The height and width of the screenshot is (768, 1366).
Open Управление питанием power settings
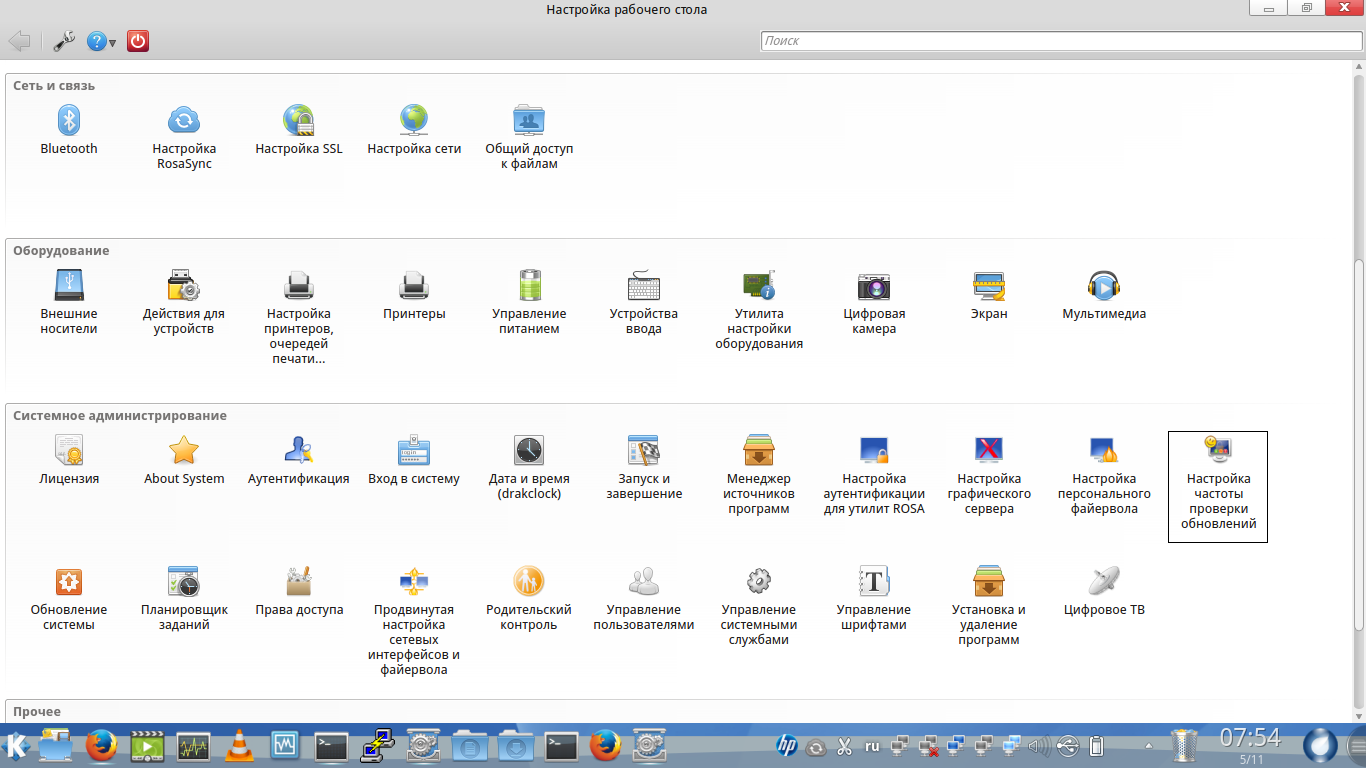[529, 287]
